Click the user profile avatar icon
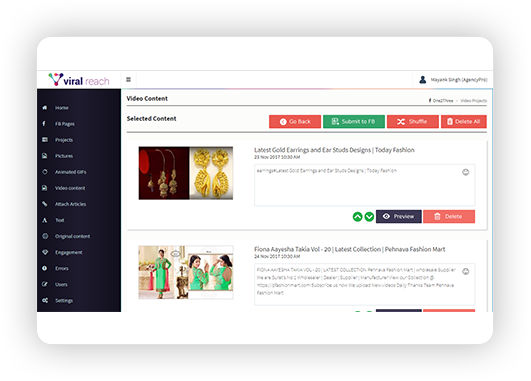This screenshot has height=381, width=531. coord(422,80)
